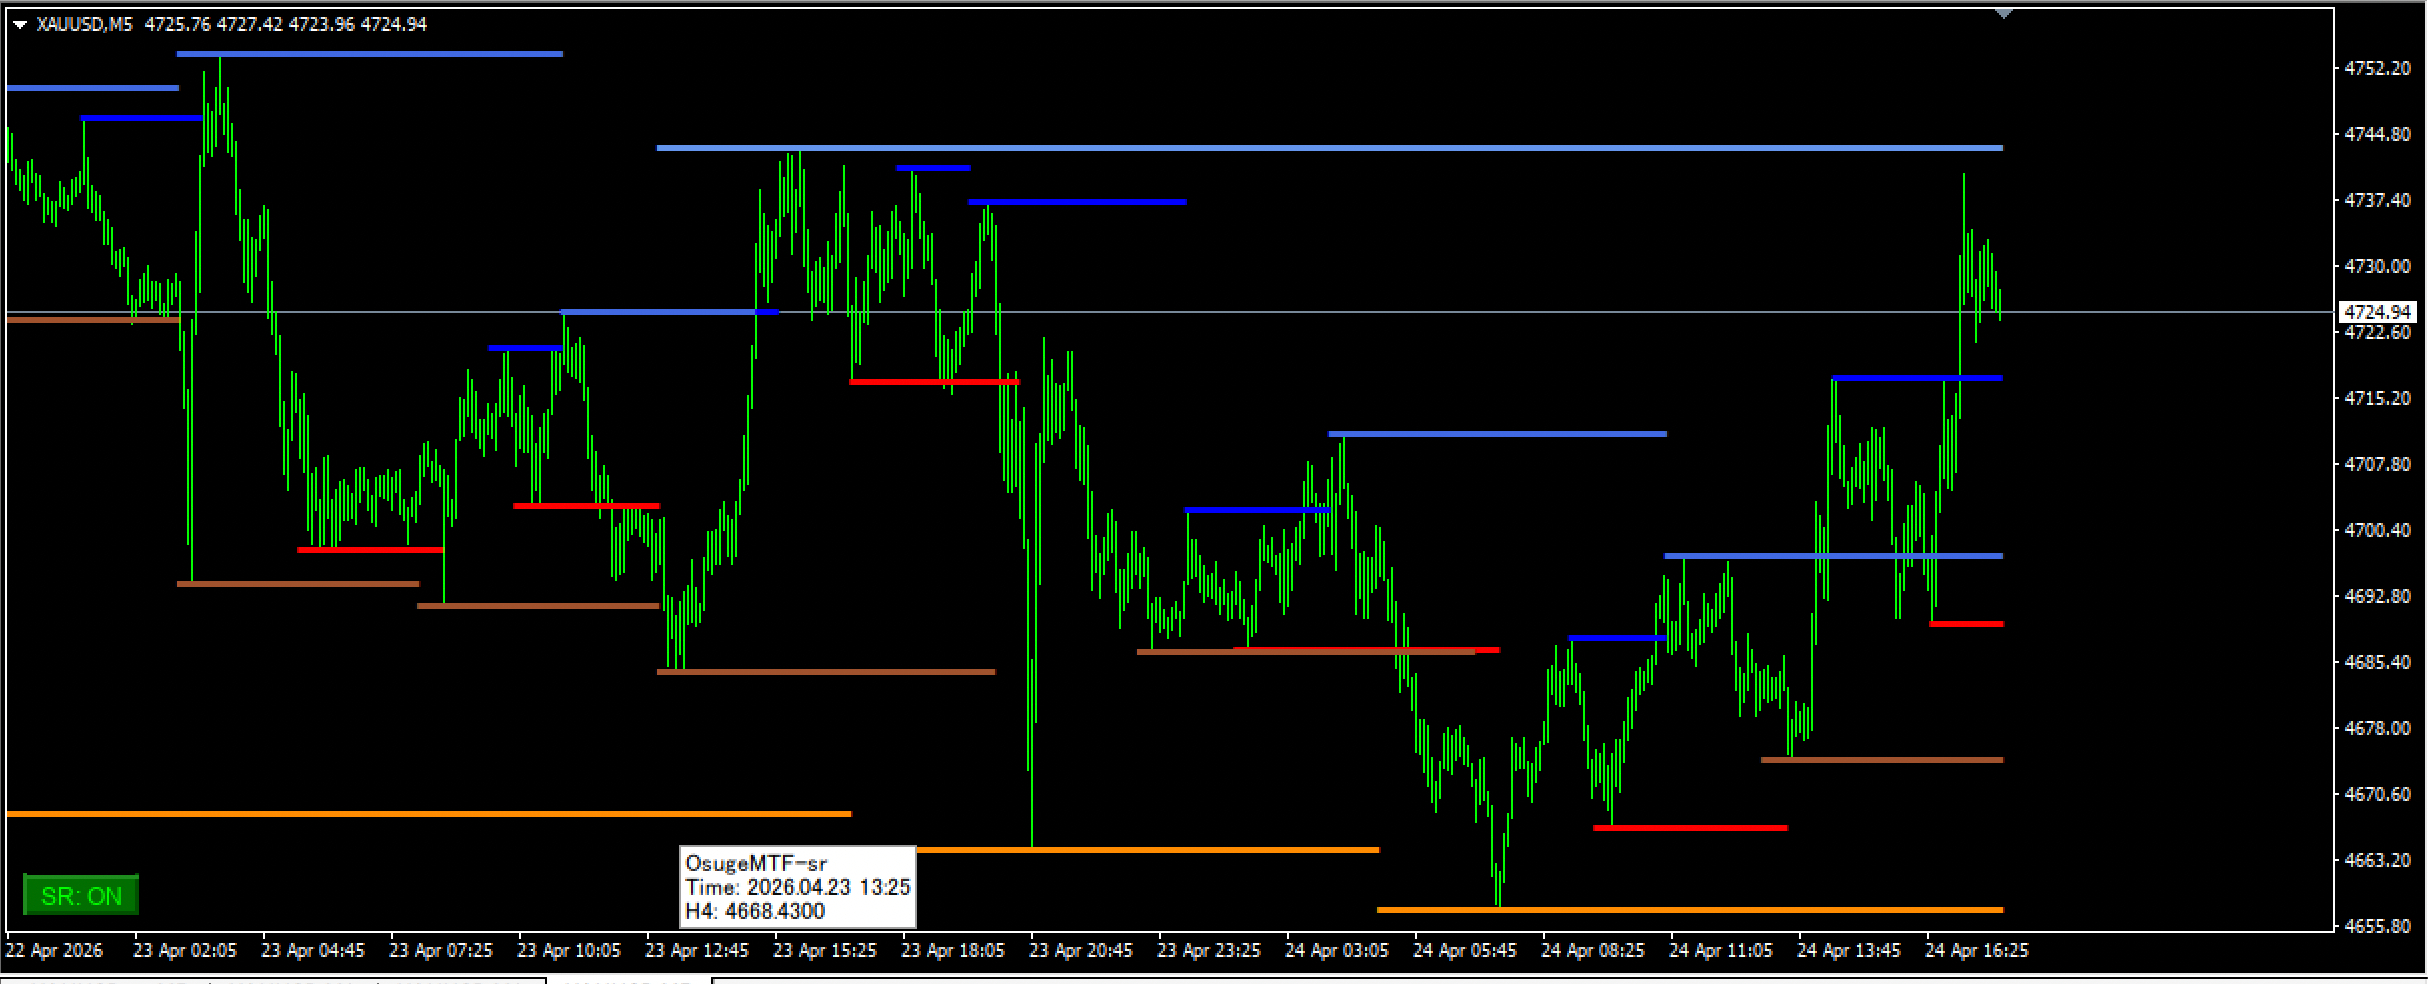Click the 23 Apr 23:25 time label
This screenshot has height=984, width=2428.
coord(1209,950)
